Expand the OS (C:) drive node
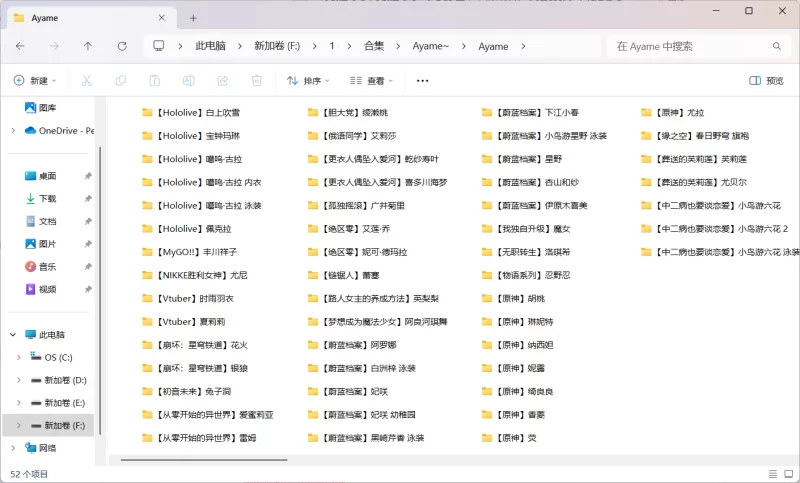The image size is (800, 483). point(19,357)
